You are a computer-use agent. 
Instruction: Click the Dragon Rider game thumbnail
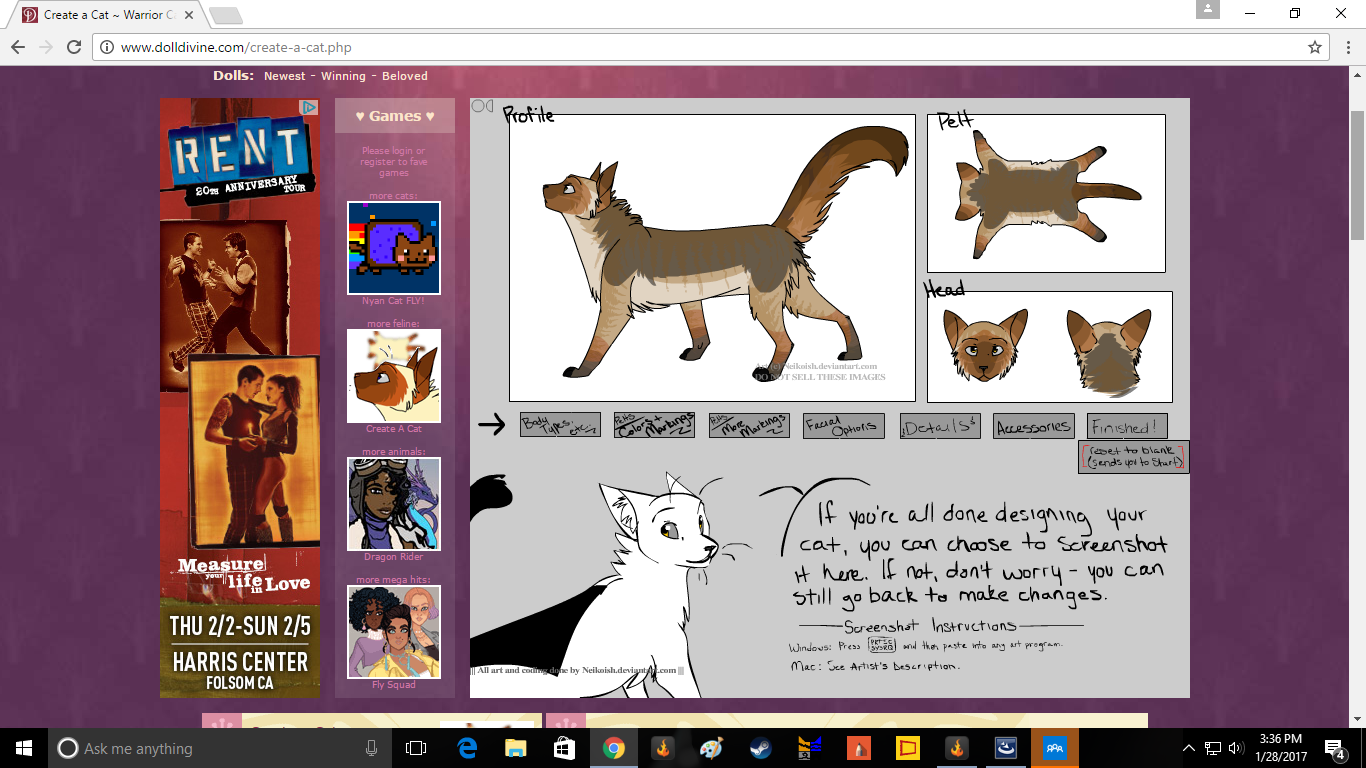coord(394,504)
